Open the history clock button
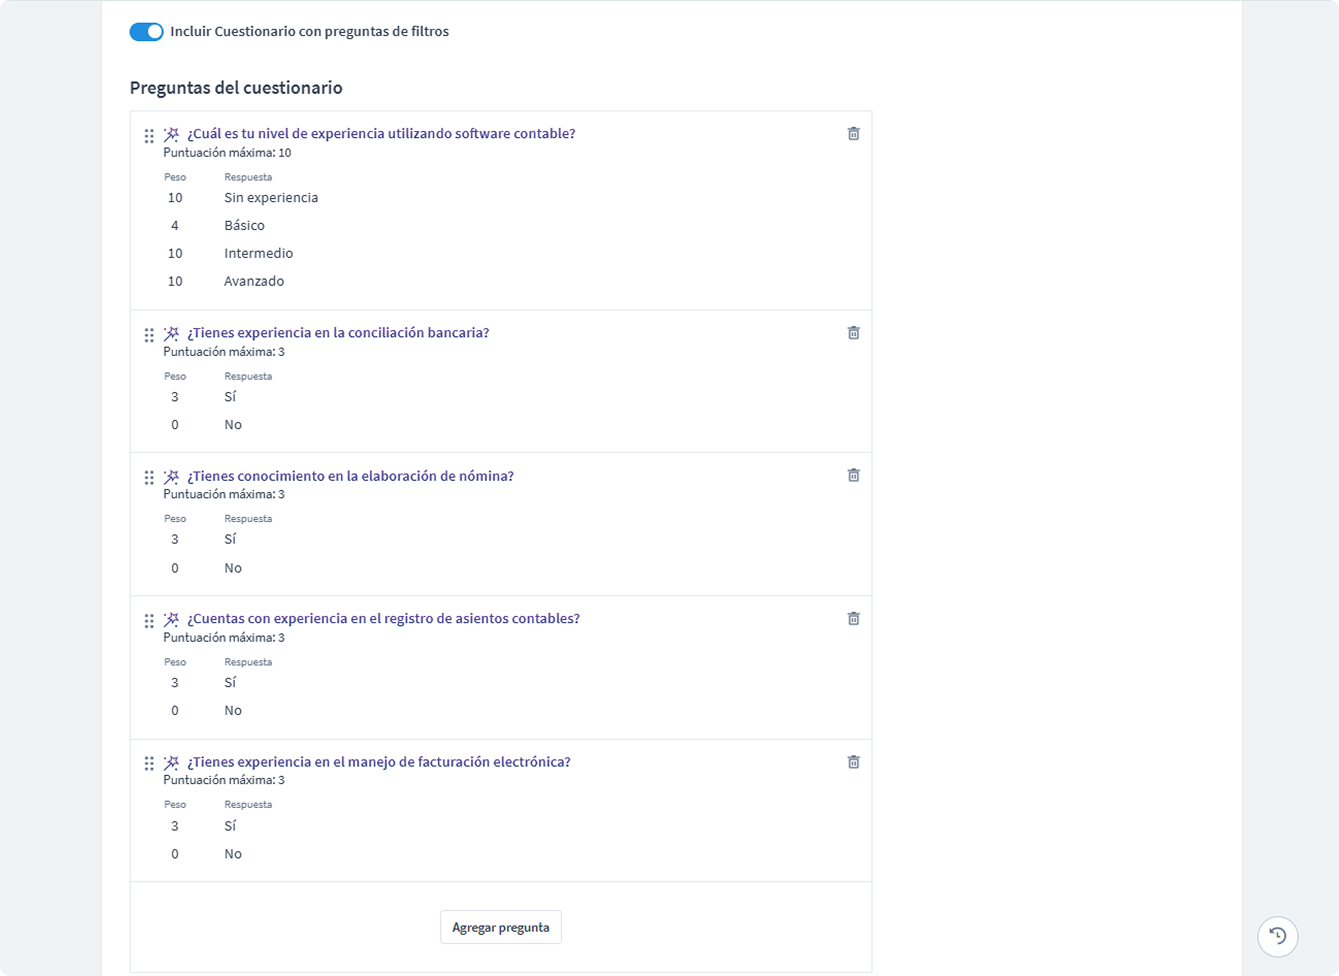Screen dimensions: 1339x976 click(x=1277, y=937)
